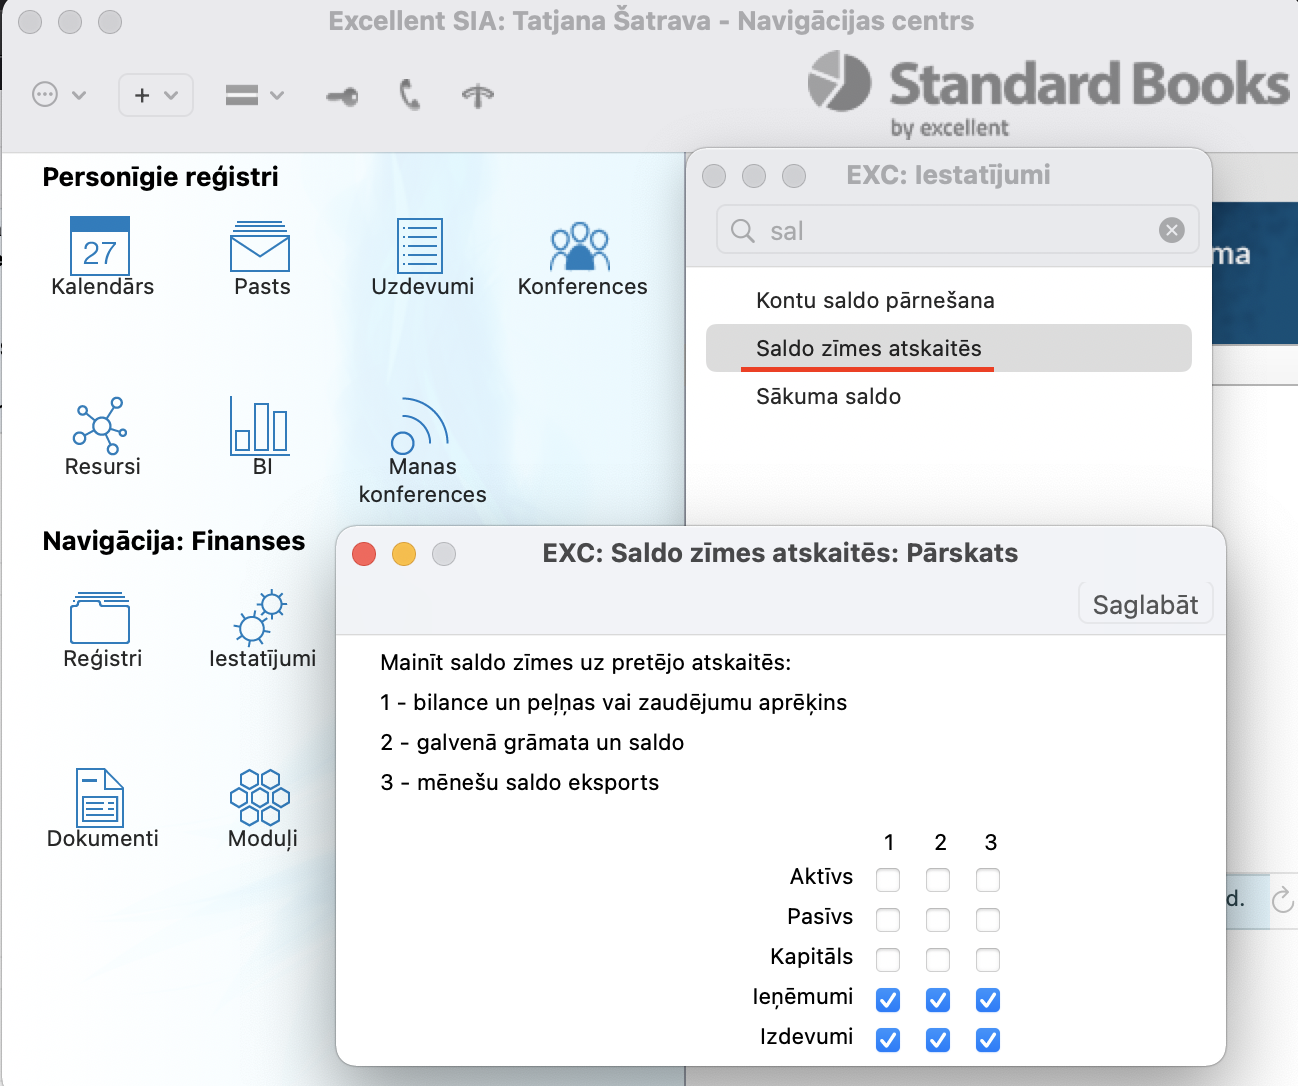Click the Saglabāt button
The width and height of the screenshot is (1298, 1086).
click(x=1145, y=605)
